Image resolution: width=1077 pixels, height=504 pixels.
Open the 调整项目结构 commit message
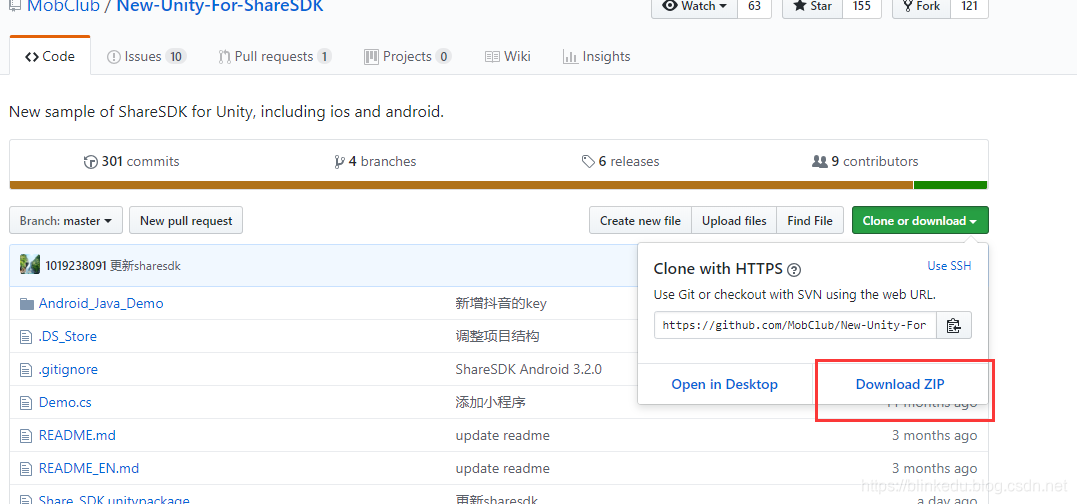click(x=497, y=336)
